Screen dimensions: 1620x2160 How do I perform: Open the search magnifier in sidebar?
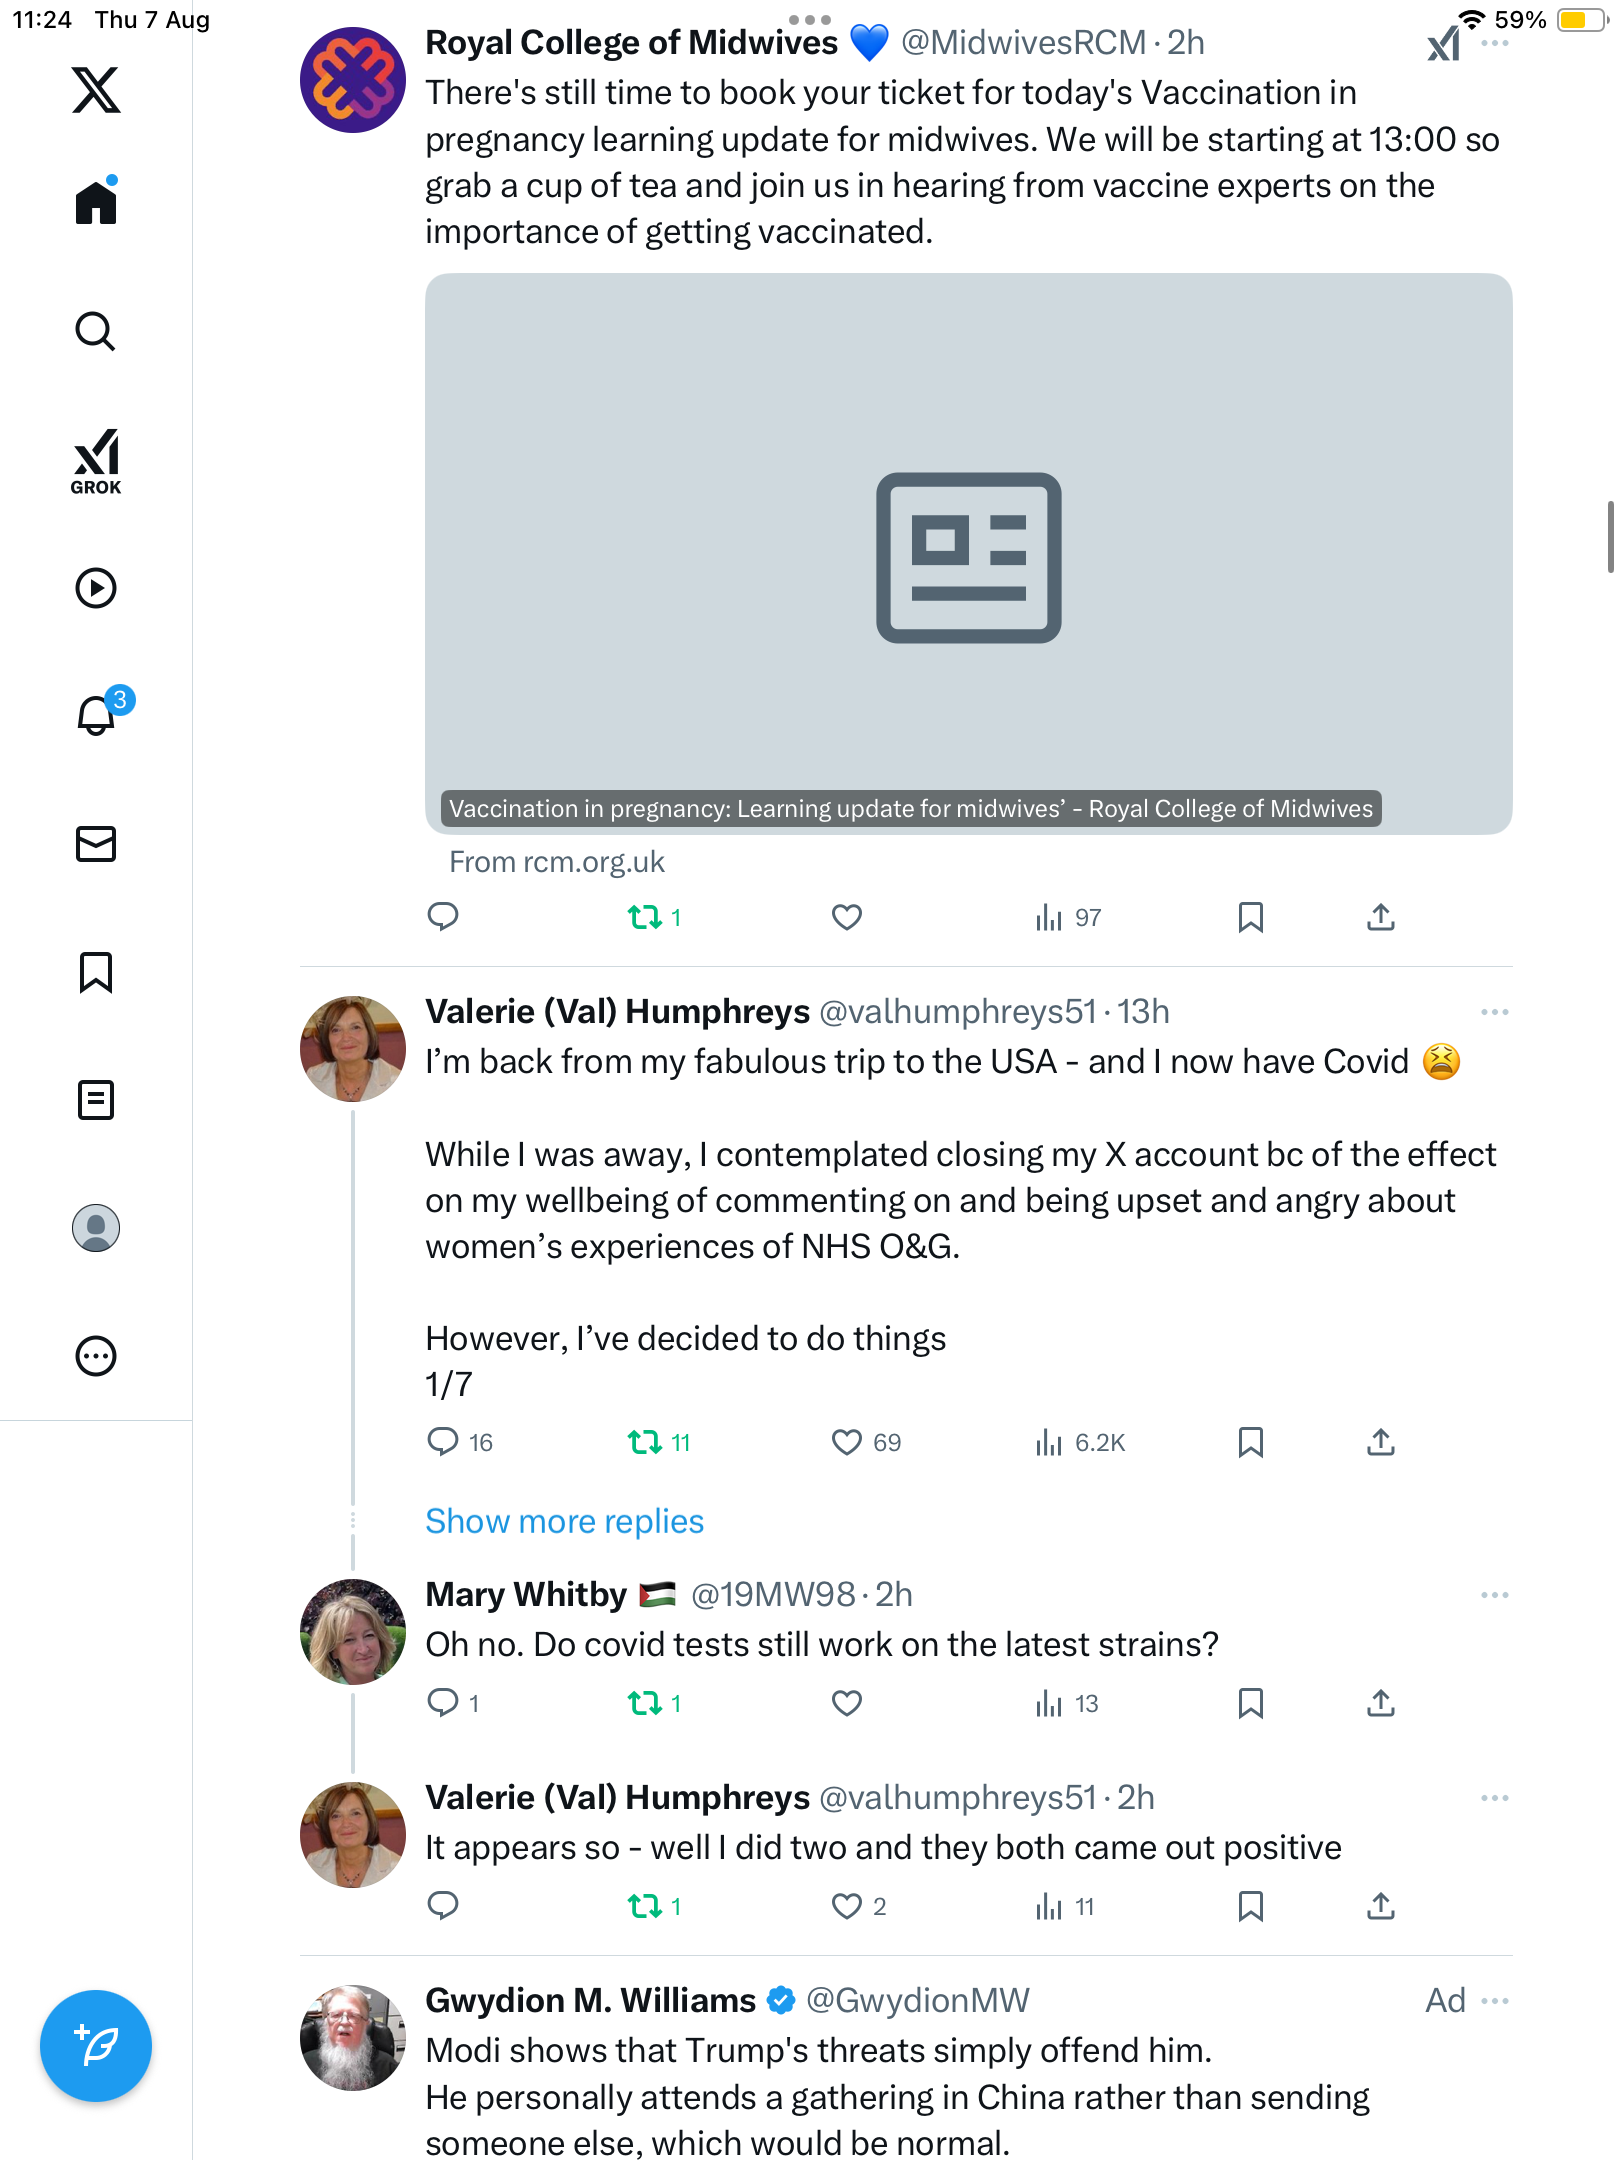click(x=96, y=331)
